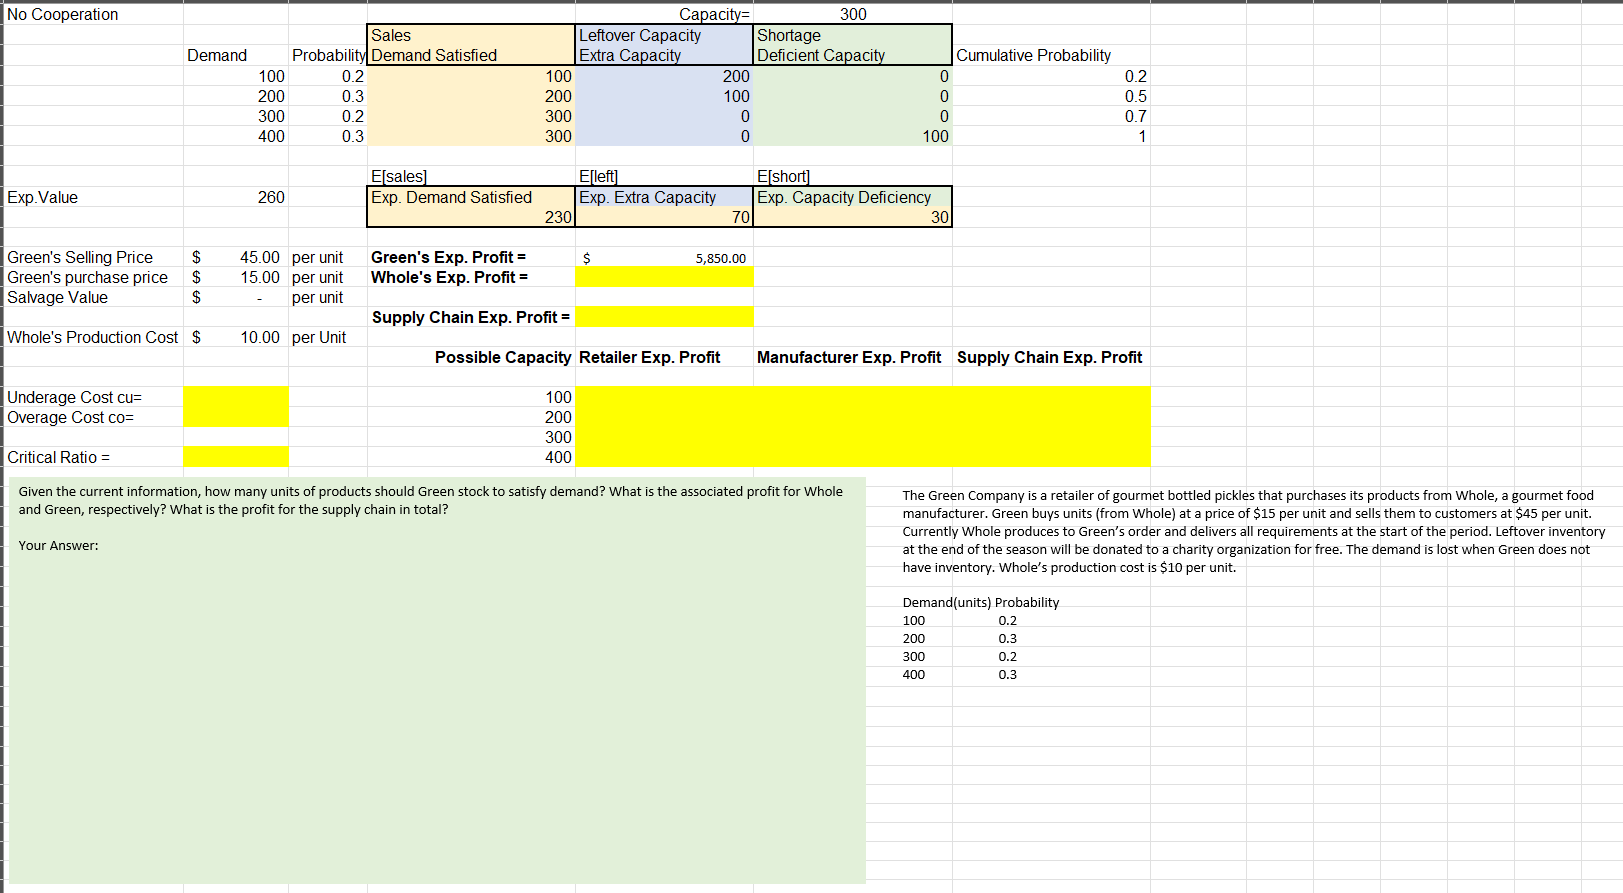Click the Exp.Value demand cell 260
Screen dimensions: 1623x893
(236, 197)
